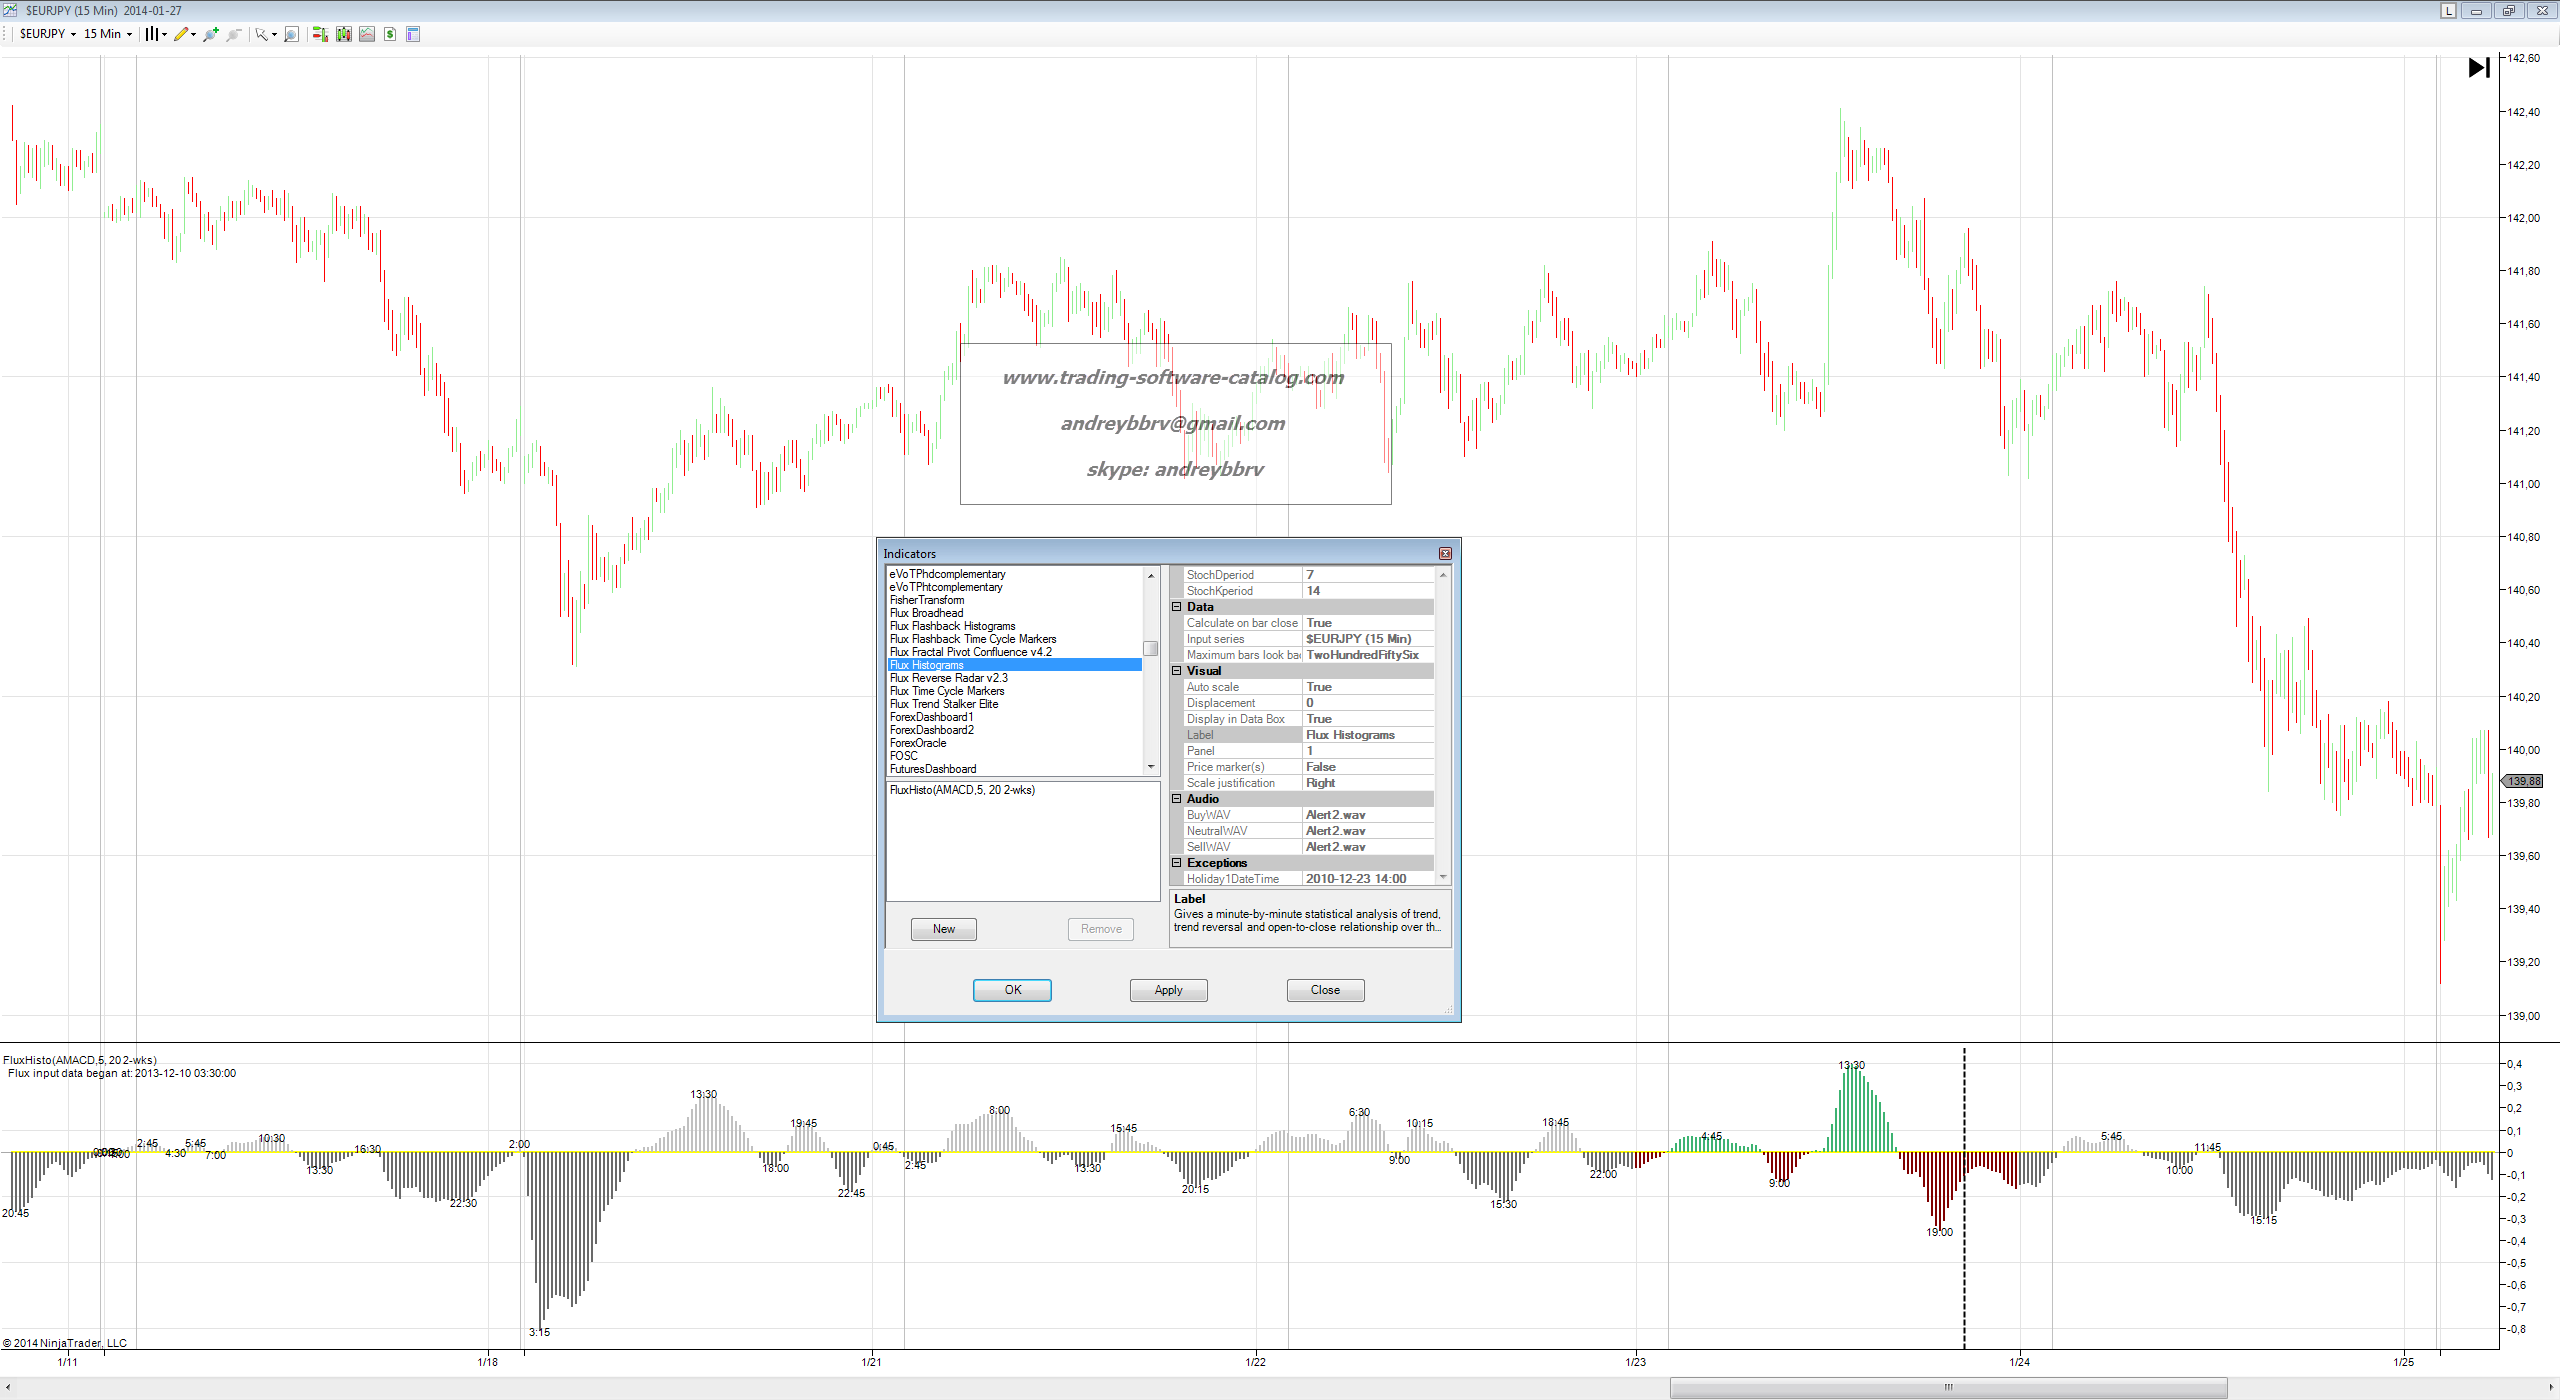Click the candlestick data series icon
Viewport: 2560px width, 1400px height.
[x=344, y=34]
